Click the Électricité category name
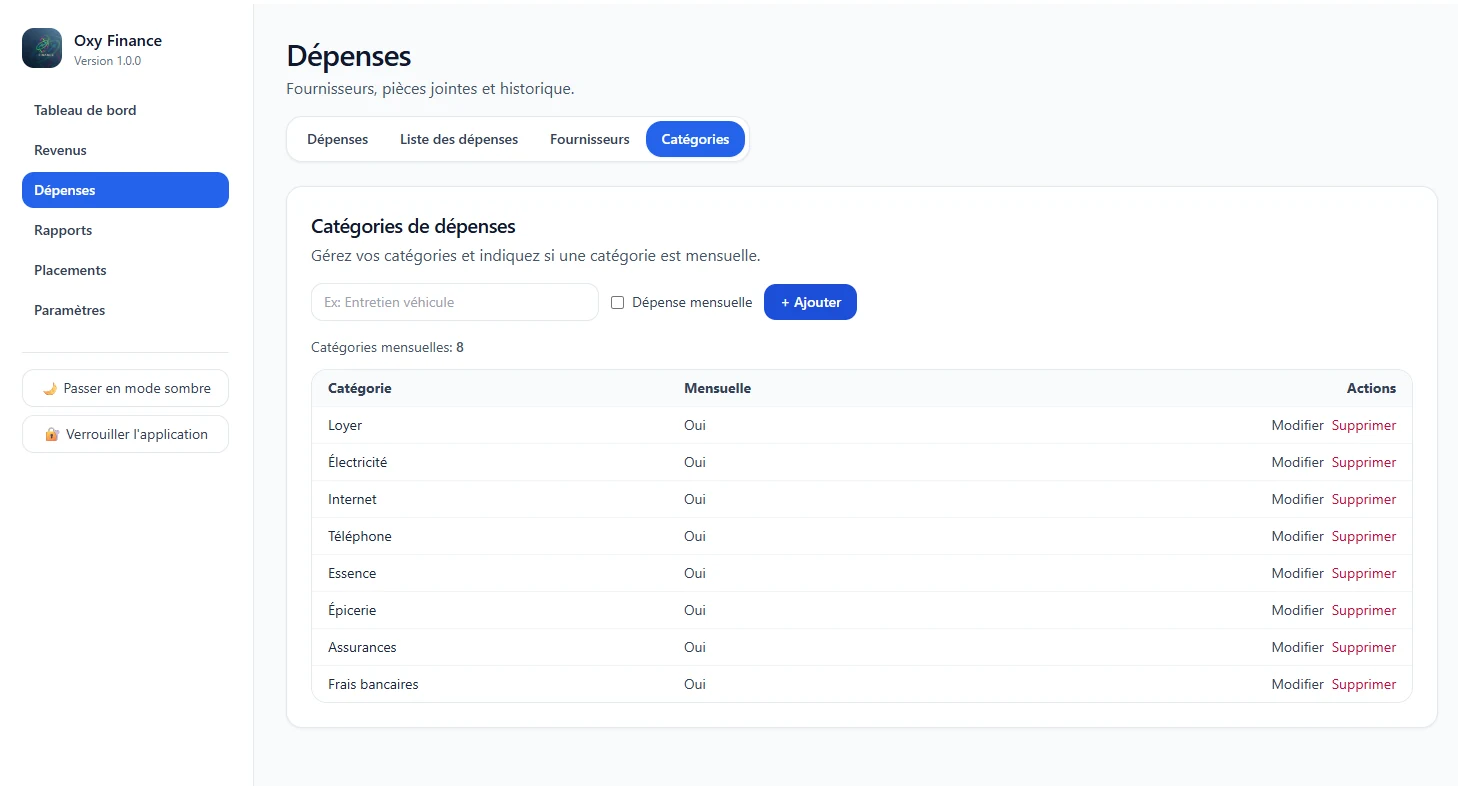 [357, 462]
